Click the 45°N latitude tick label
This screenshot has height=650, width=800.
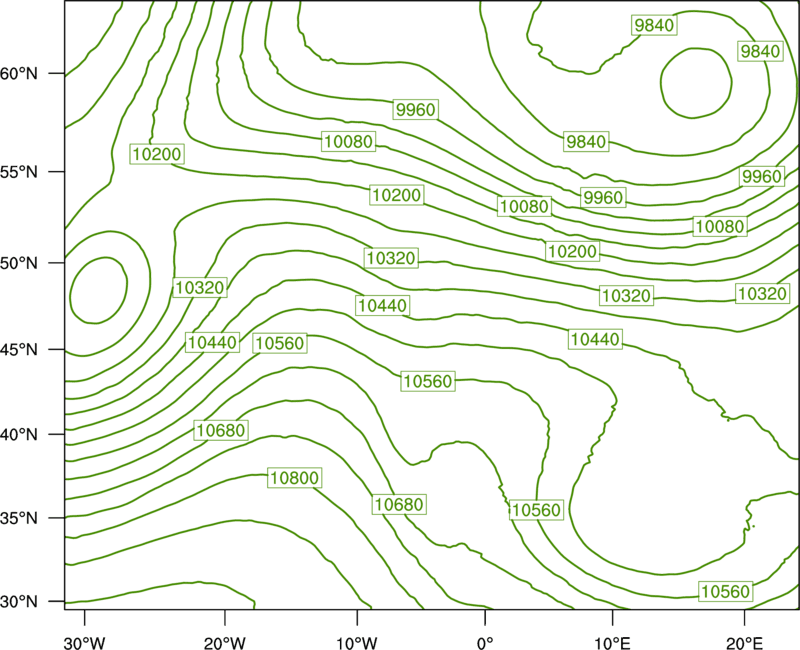[x=19, y=349]
